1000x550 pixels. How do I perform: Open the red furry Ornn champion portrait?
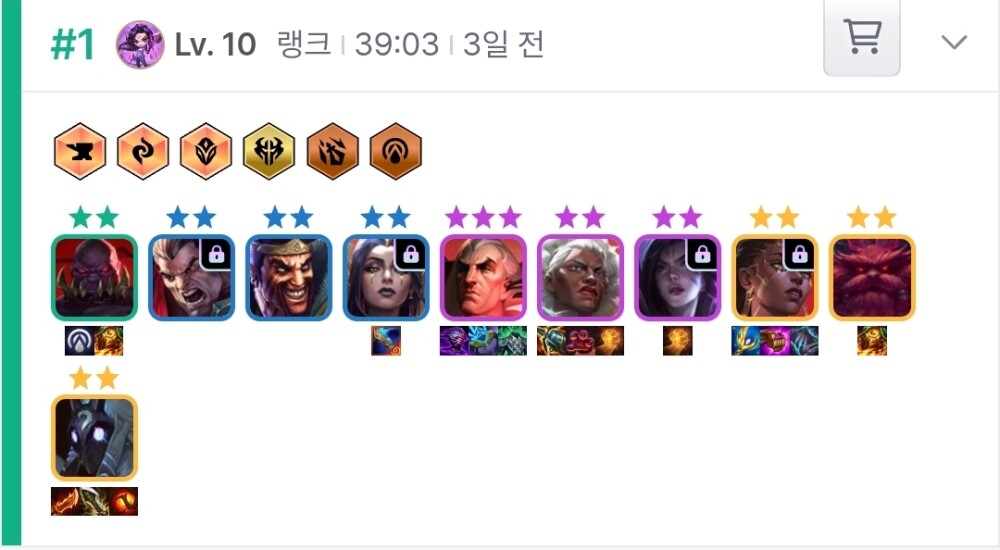tap(872, 278)
